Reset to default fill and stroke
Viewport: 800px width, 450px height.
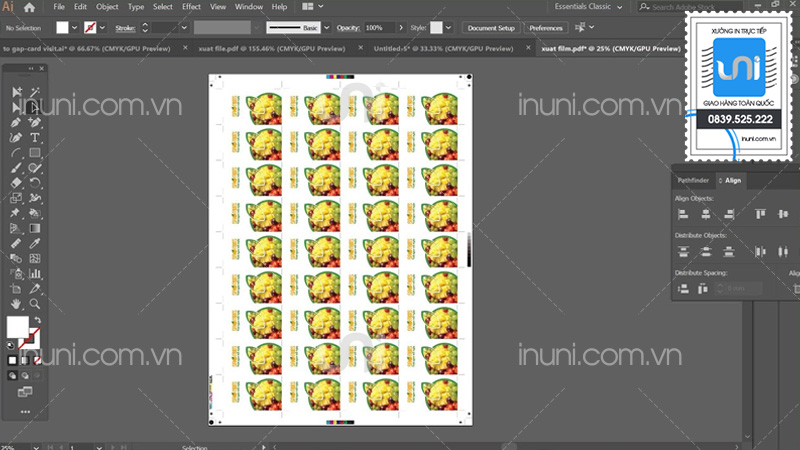12,343
